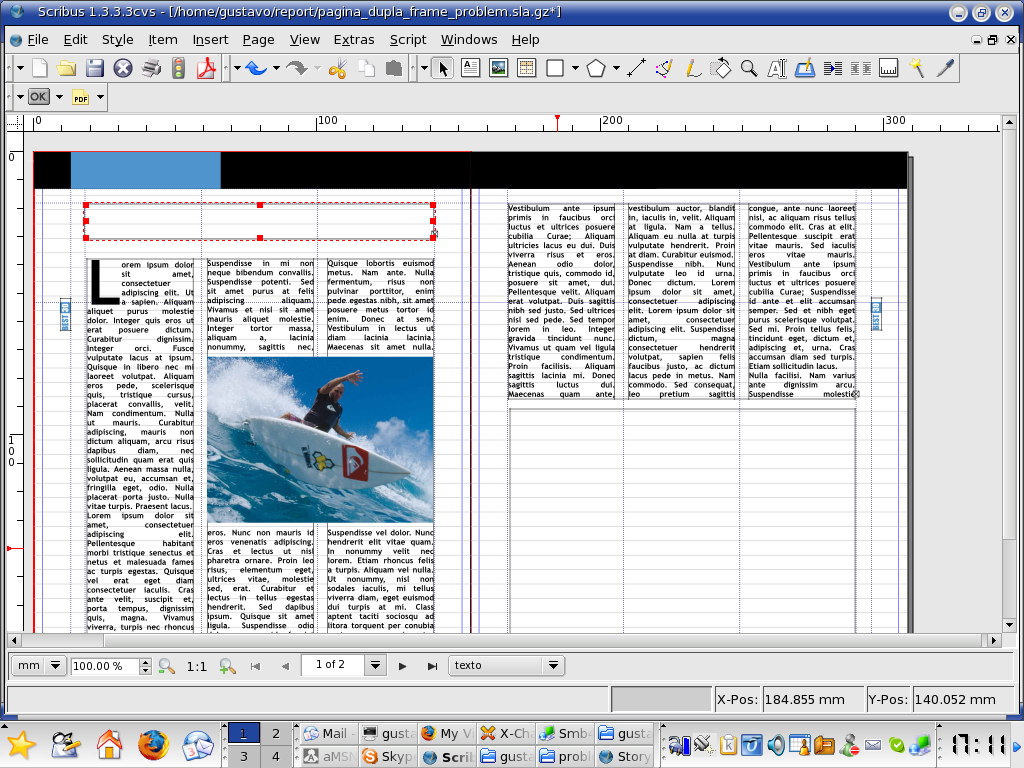The height and width of the screenshot is (768, 1024).
Task: Choose the Insert Table tool
Action: coord(526,68)
